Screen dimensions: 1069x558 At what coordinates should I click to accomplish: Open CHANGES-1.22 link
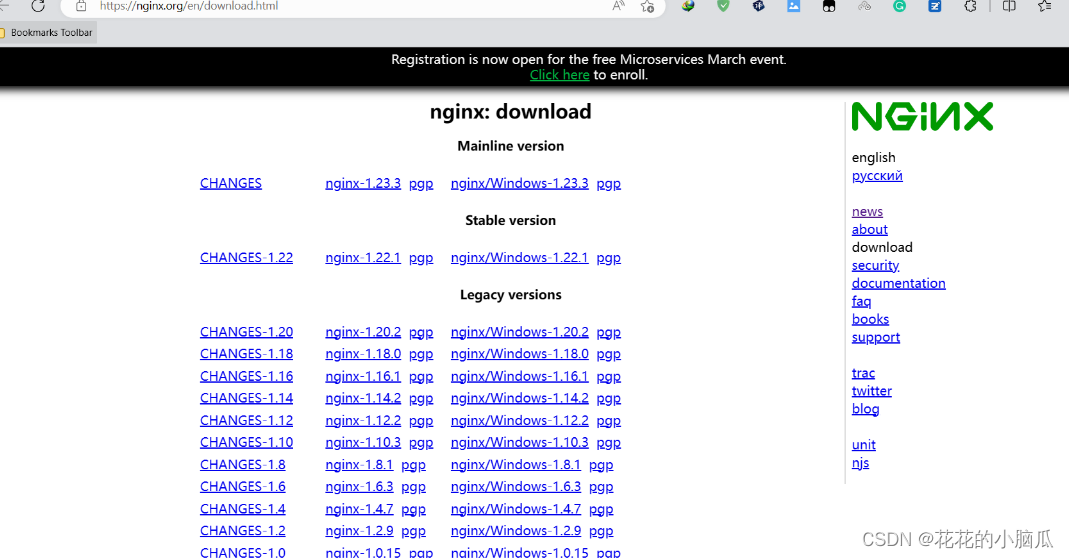tap(246, 258)
